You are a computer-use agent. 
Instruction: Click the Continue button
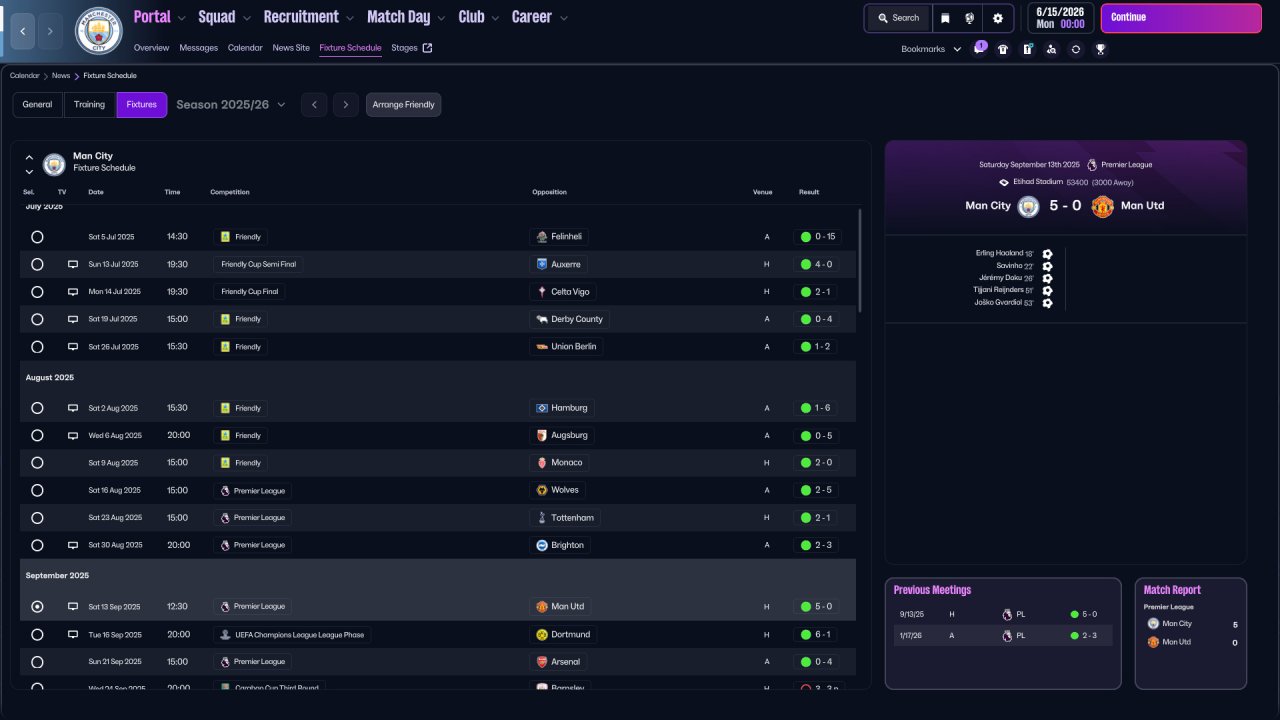pos(1181,18)
